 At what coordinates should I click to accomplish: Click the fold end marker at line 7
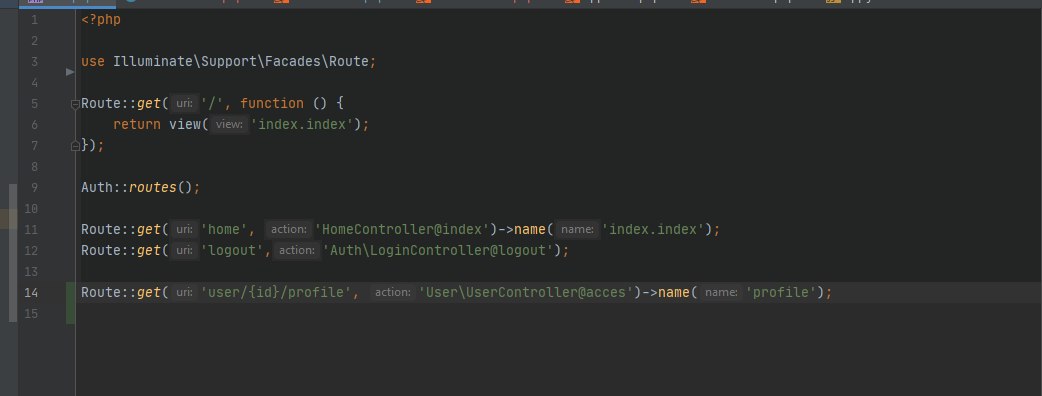point(75,146)
